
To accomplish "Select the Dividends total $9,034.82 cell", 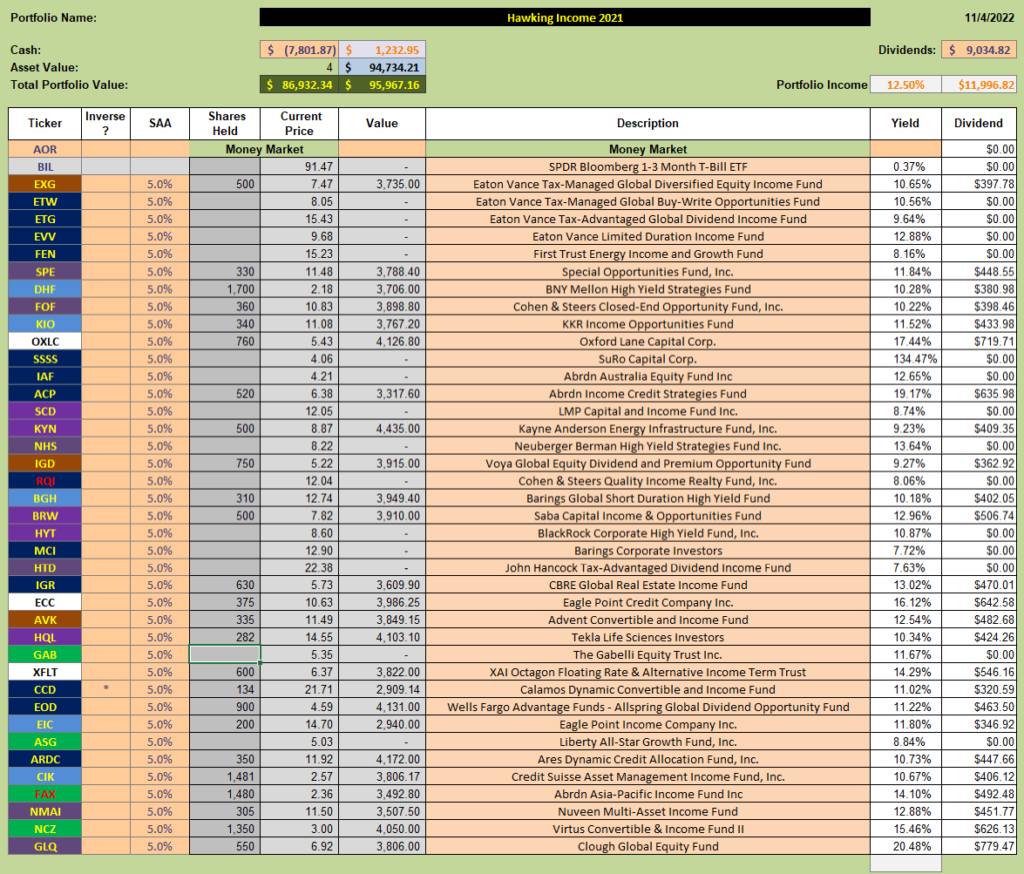I will pos(978,50).
